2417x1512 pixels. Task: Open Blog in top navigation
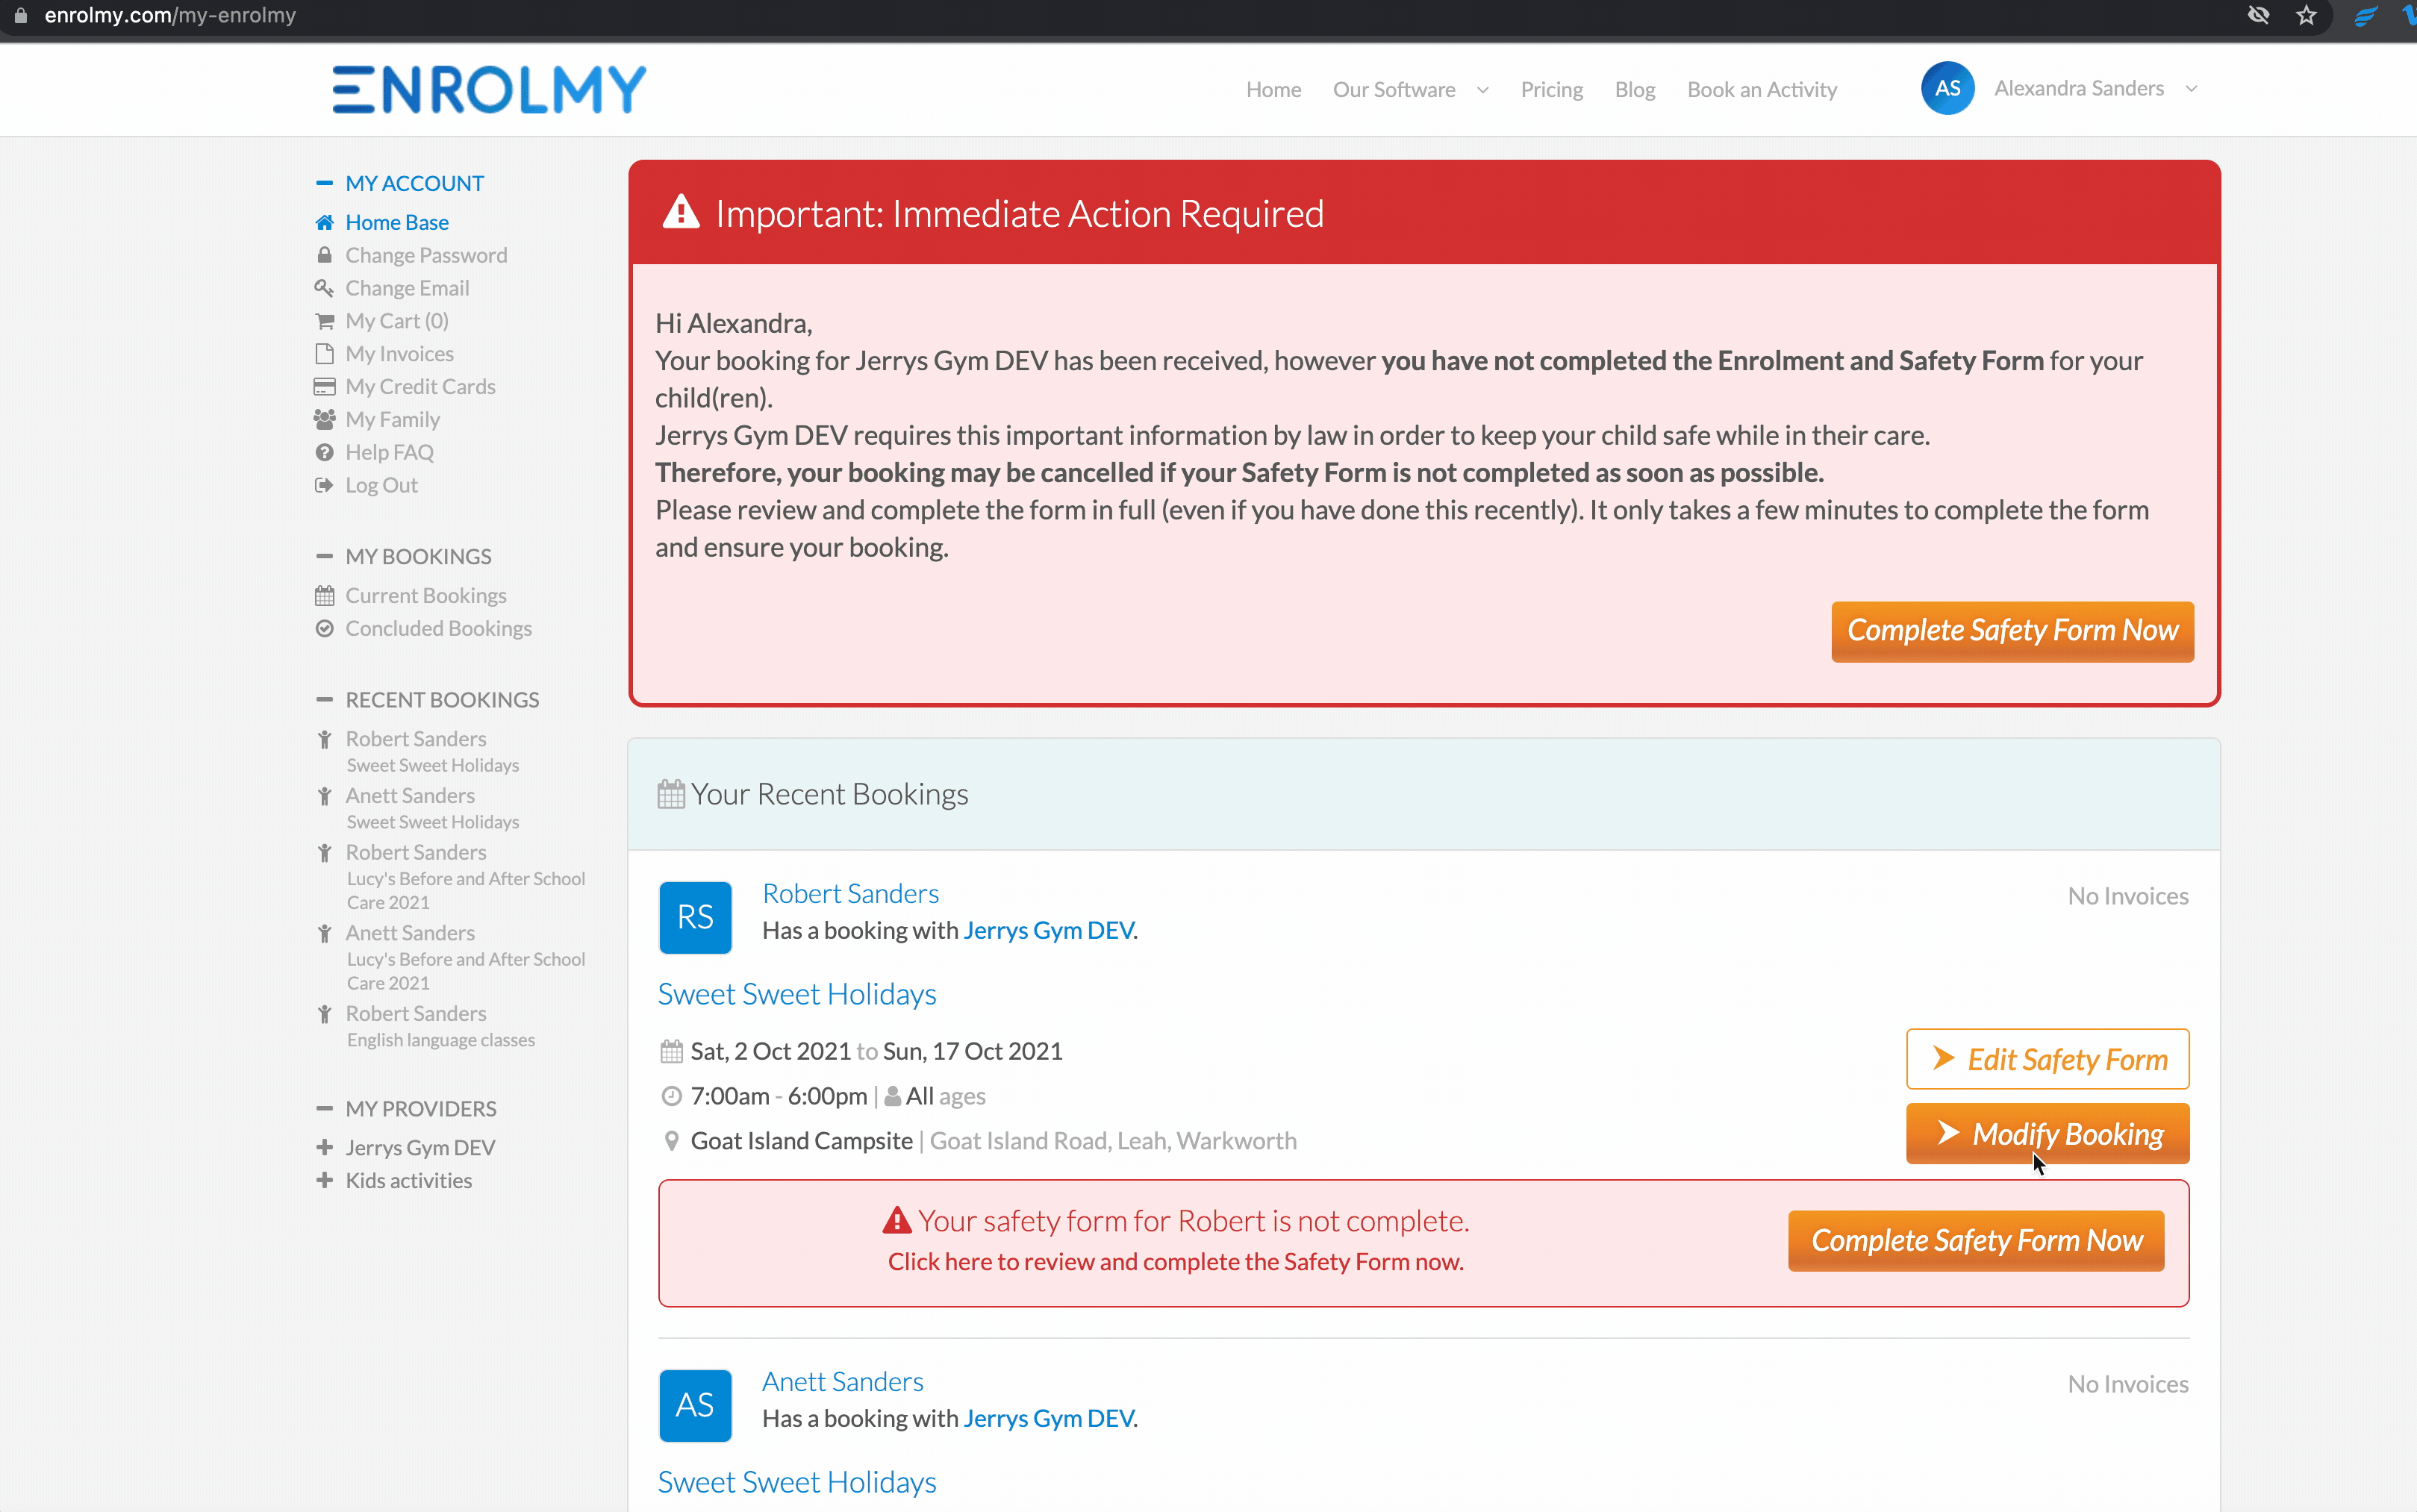coord(1635,90)
